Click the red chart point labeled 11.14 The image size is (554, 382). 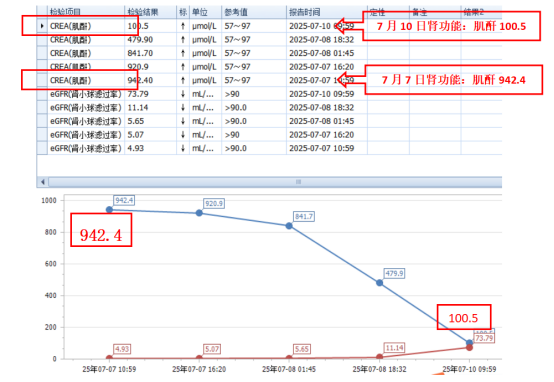(x=379, y=357)
